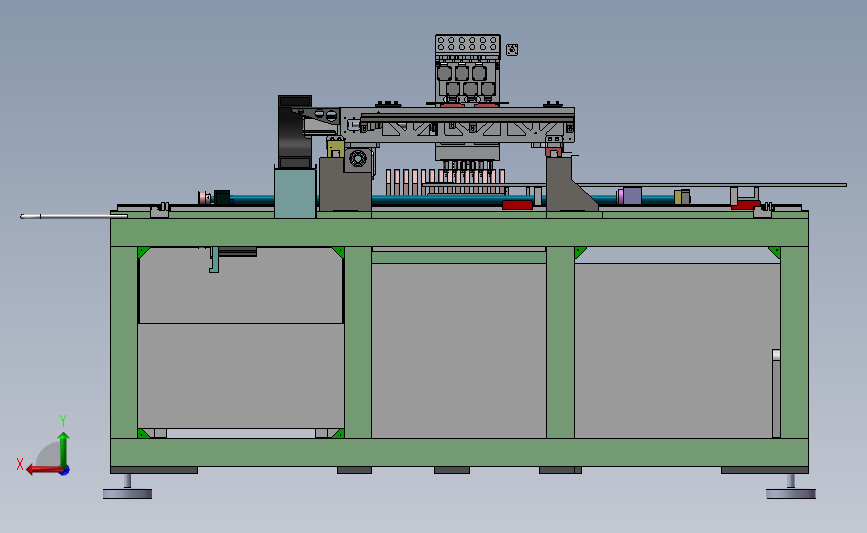The height and width of the screenshot is (533, 867).
Task: Click the green Y axis arrow of triad
Action: coord(64,451)
